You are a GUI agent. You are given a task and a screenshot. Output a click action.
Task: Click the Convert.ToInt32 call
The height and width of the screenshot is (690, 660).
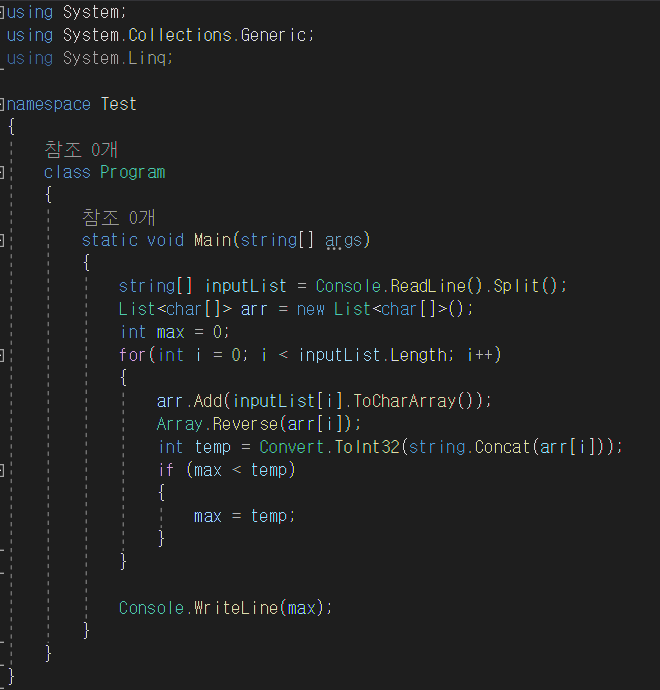[330, 447]
